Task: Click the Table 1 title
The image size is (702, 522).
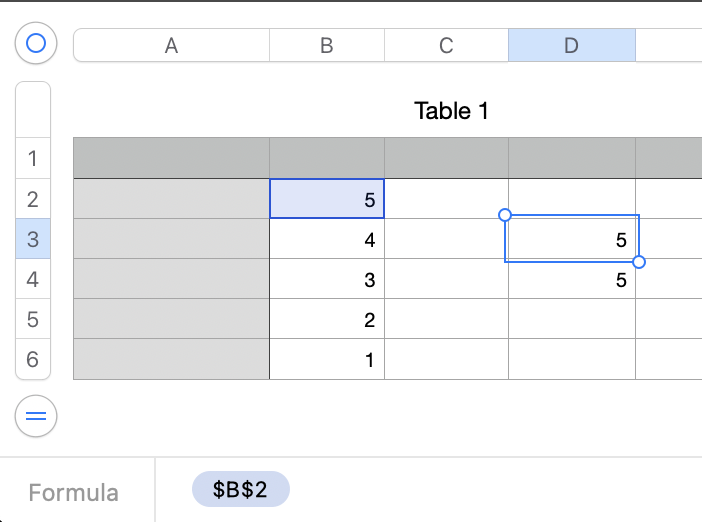Action: click(x=451, y=111)
